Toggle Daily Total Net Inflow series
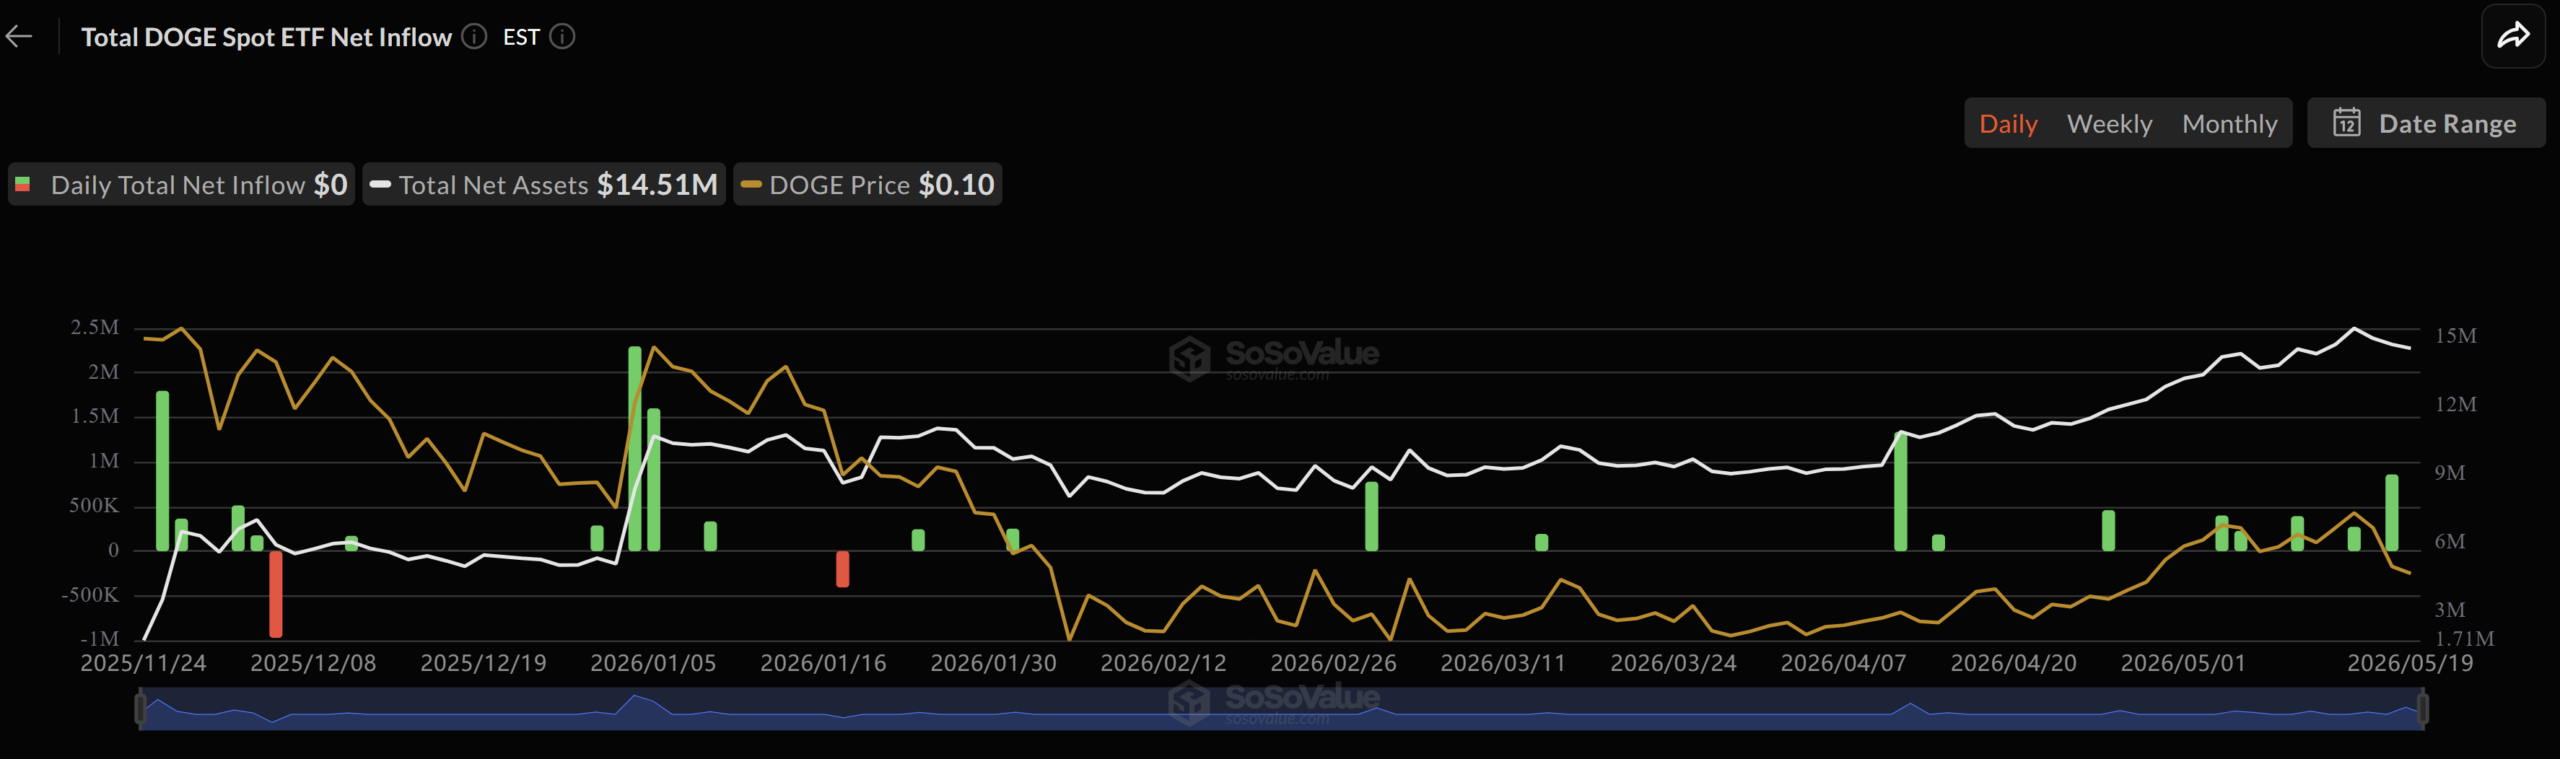 point(181,185)
